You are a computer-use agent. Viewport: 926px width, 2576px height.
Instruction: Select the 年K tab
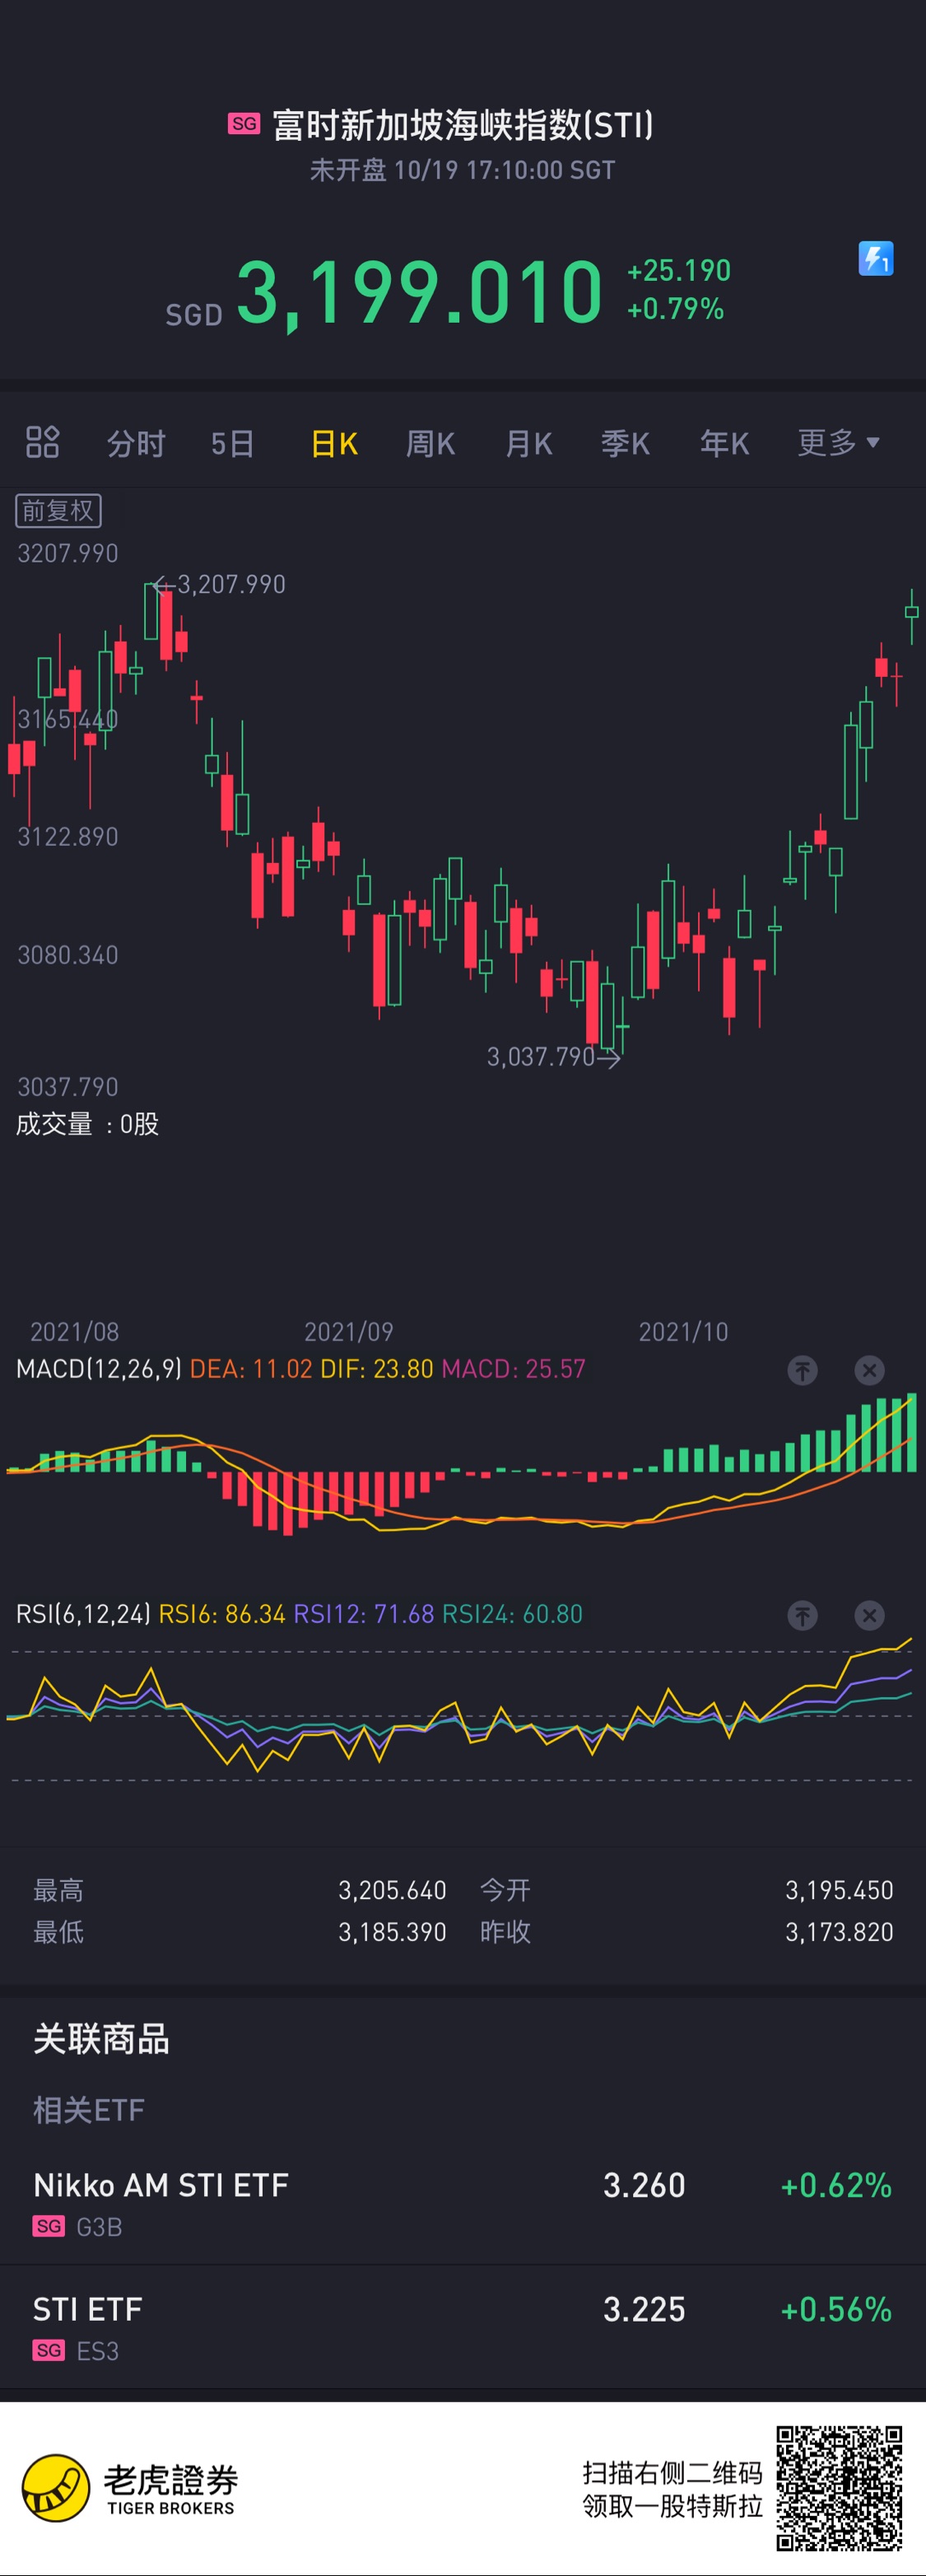coord(724,443)
